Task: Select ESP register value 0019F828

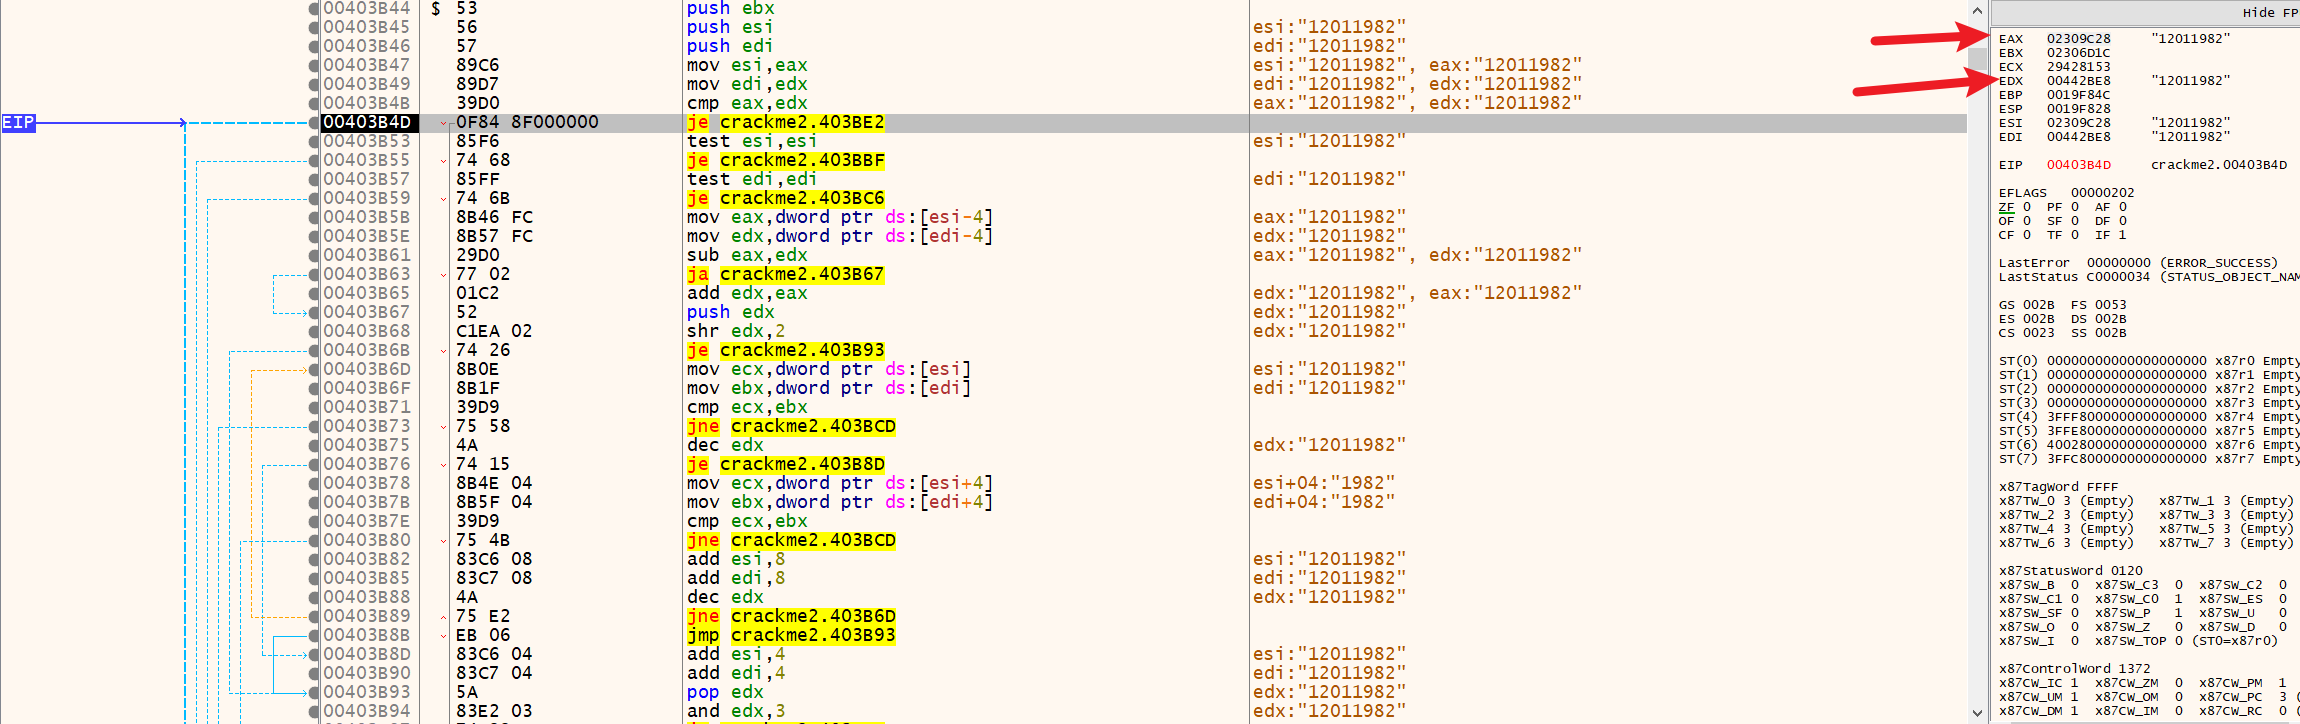Action: (x=2078, y=109)
